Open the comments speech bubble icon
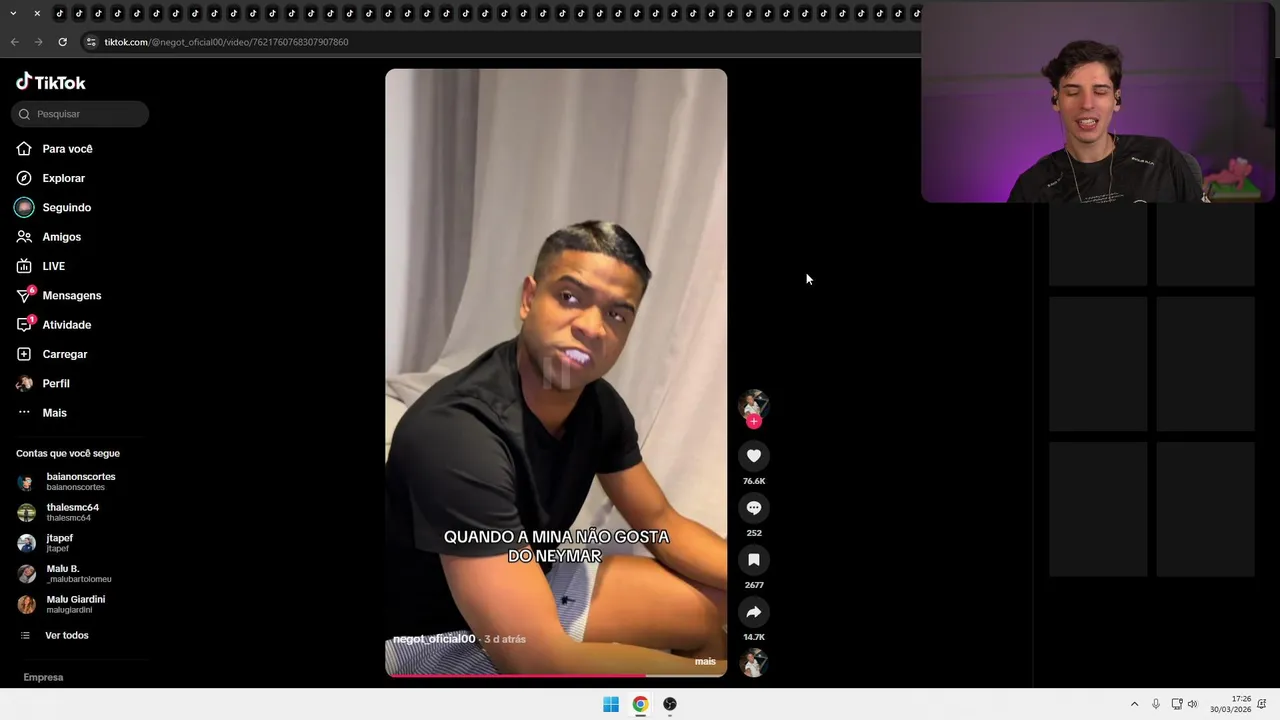 754,508
